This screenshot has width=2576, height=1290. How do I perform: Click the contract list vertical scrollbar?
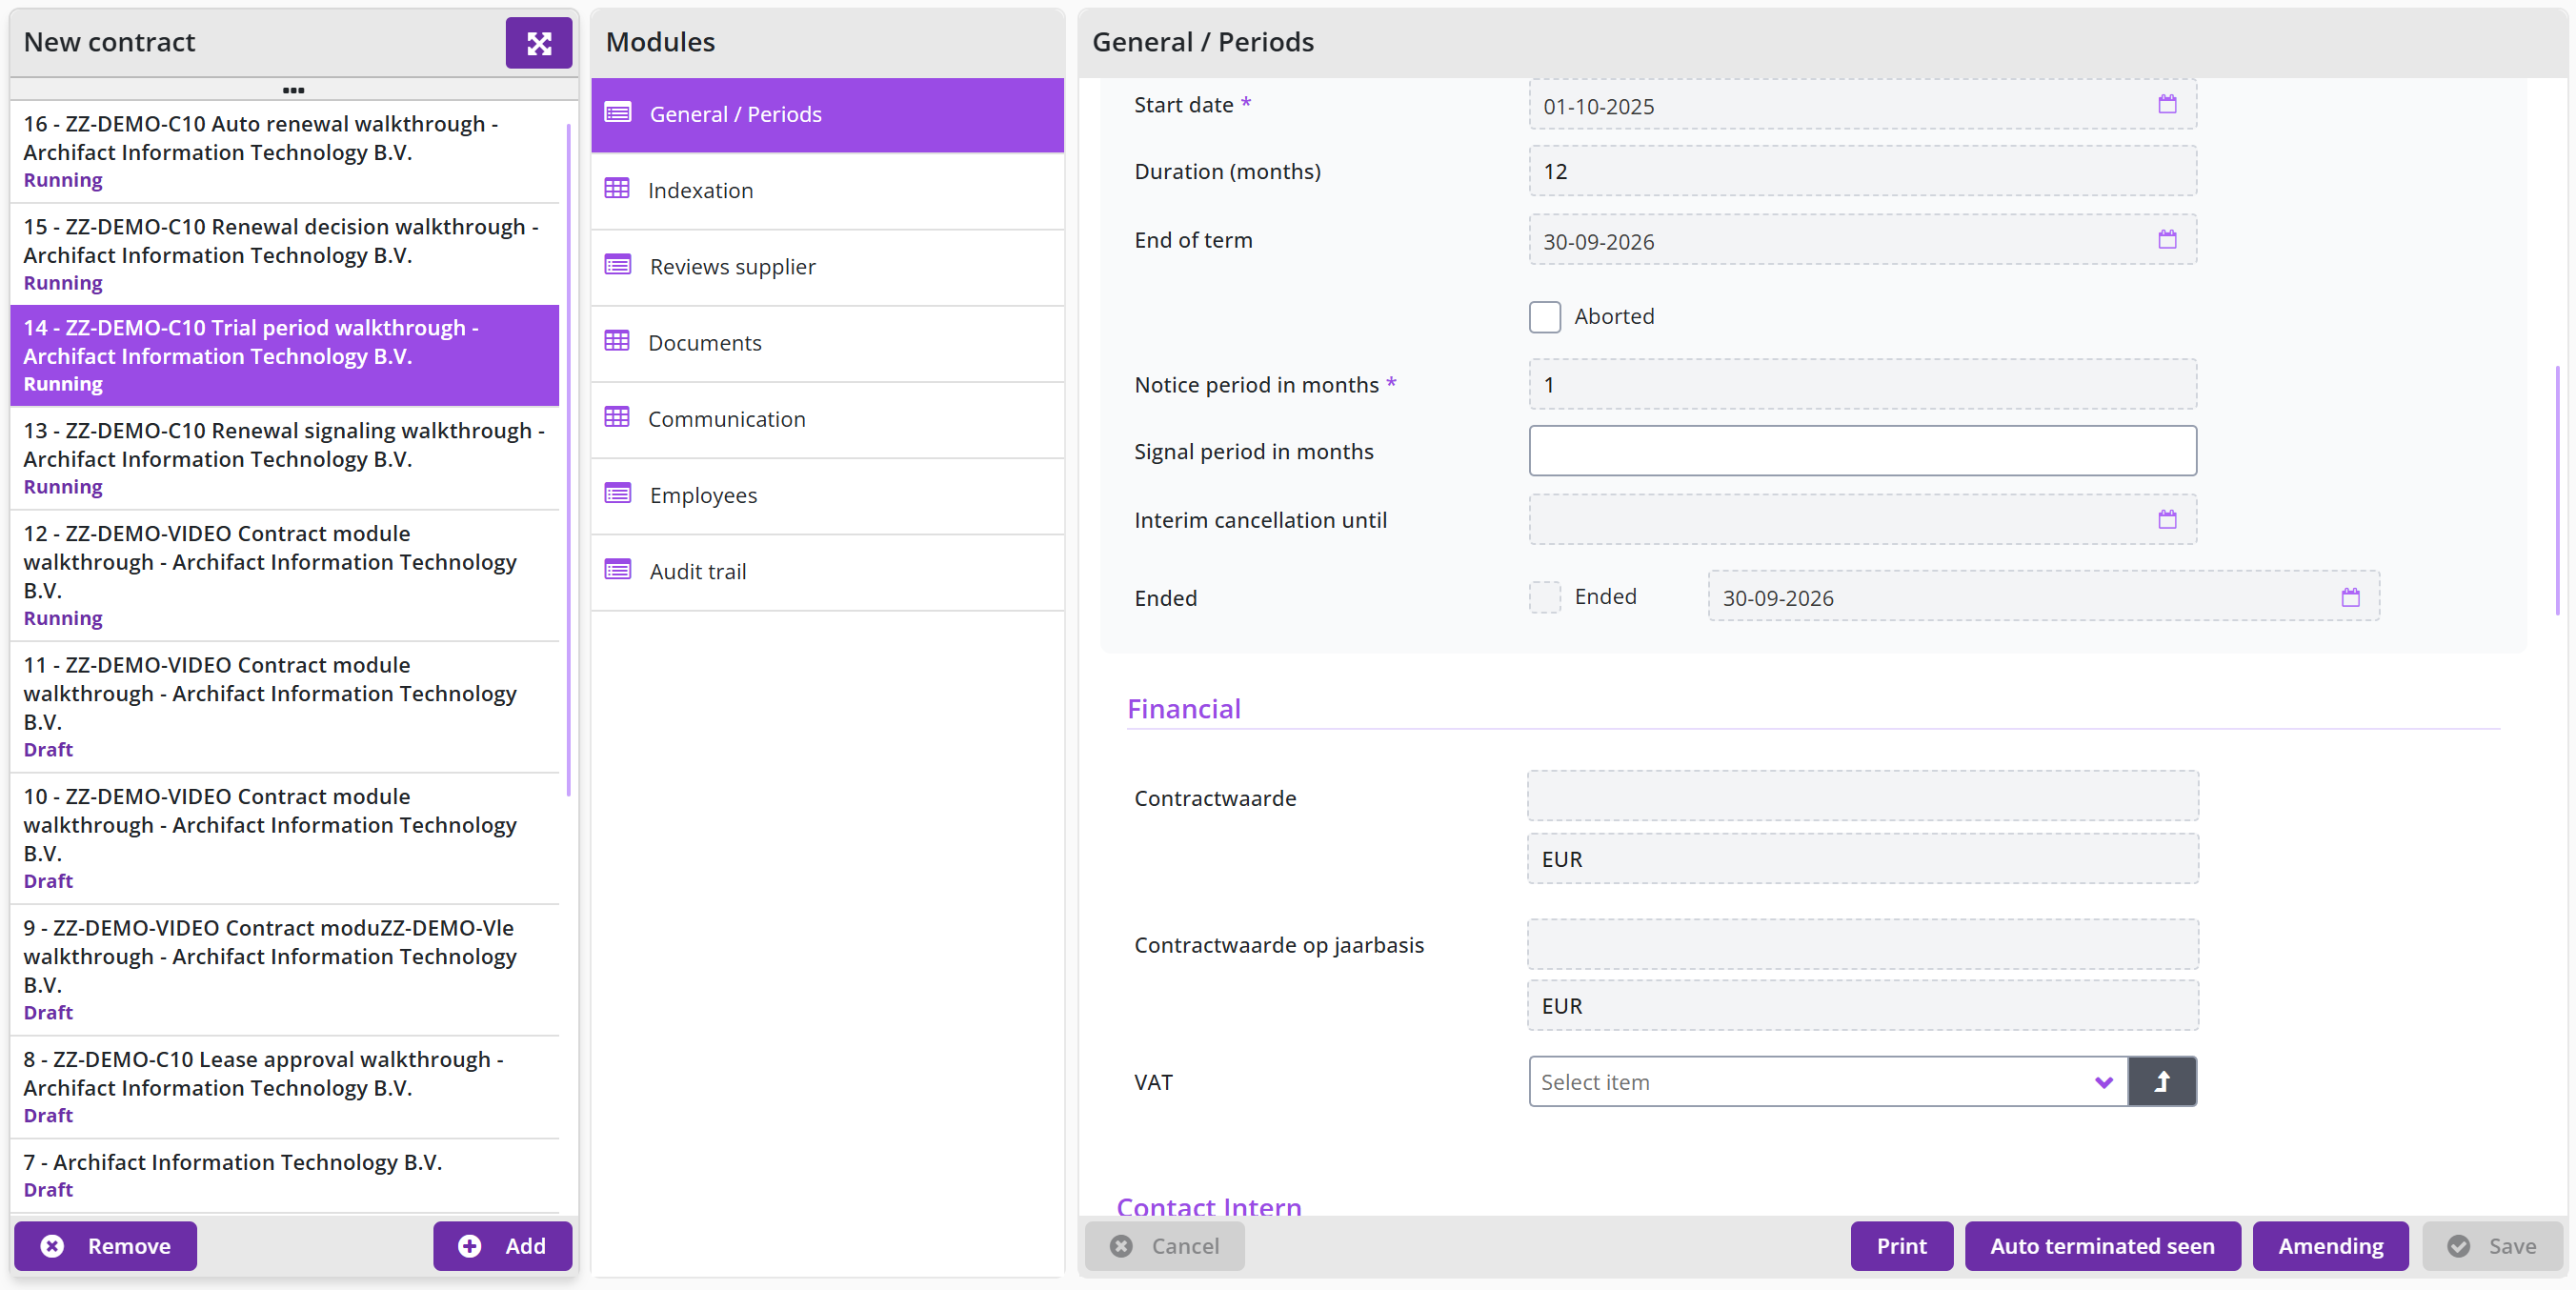(x=568, y=460)
